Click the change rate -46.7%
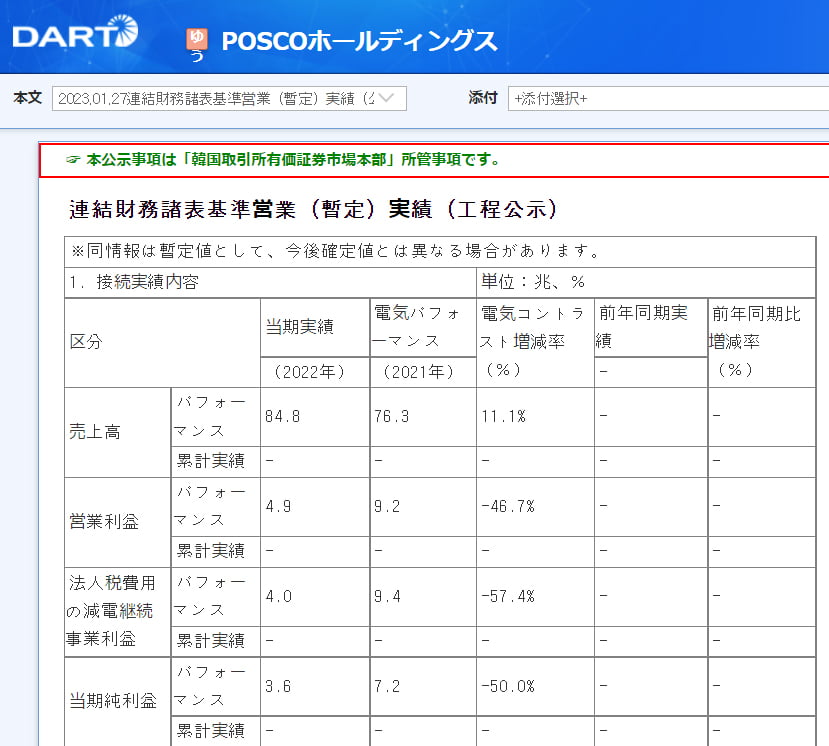The image size is (829, 746). (508, 506)
